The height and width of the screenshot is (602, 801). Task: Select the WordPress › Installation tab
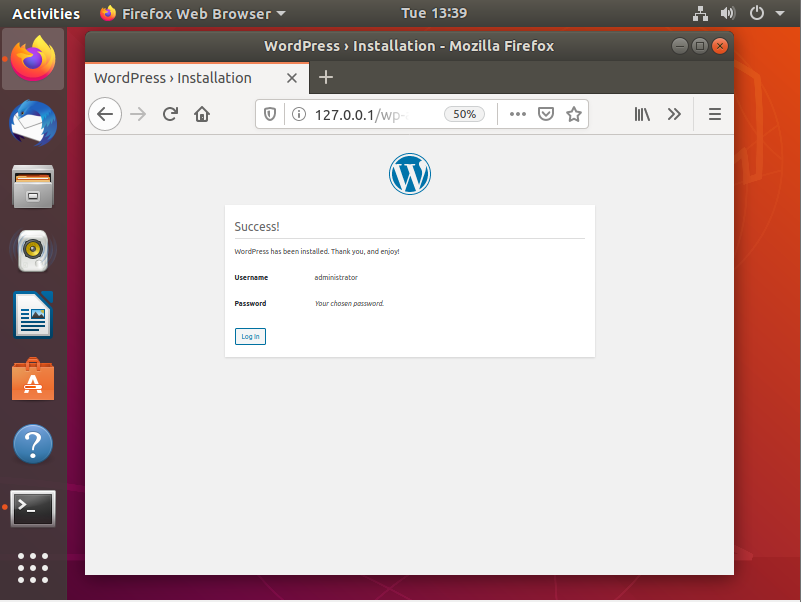click(x=197, y=78)
